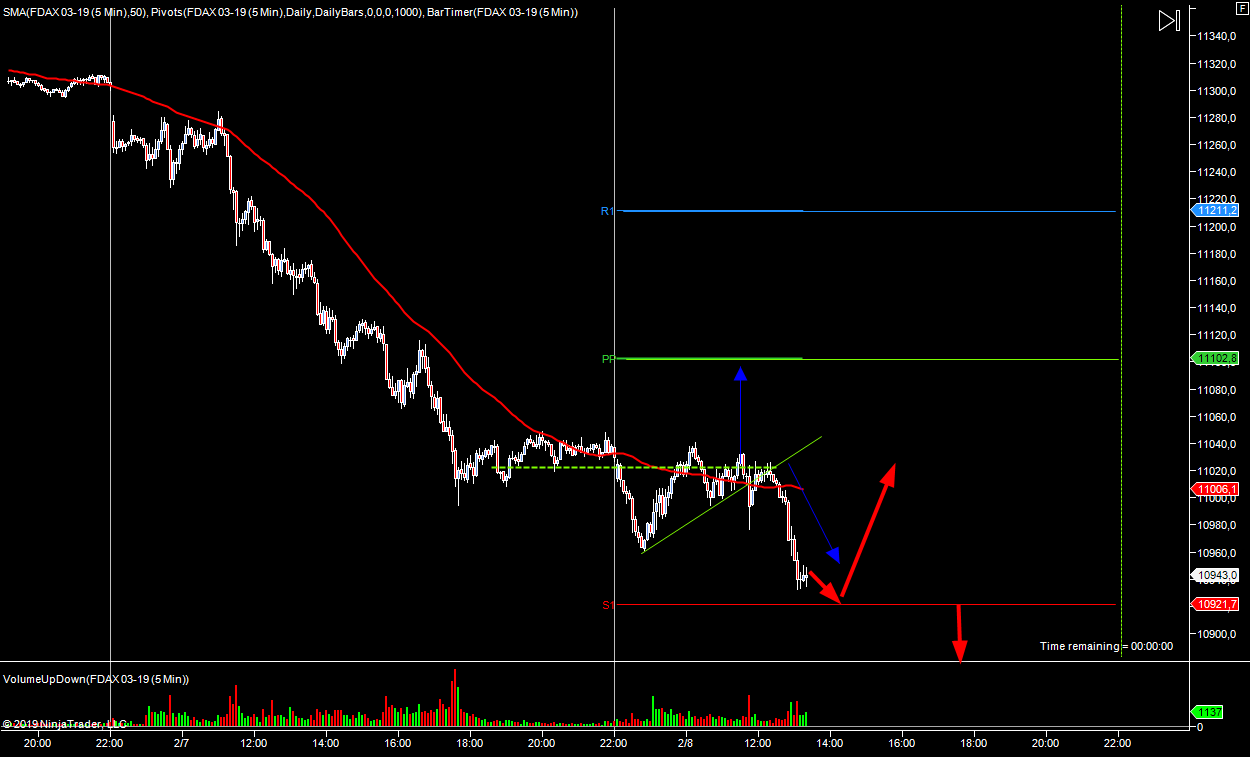Click the S1 support line label
This screenshot has height=757, width=1250.
[x=606, y=605]
